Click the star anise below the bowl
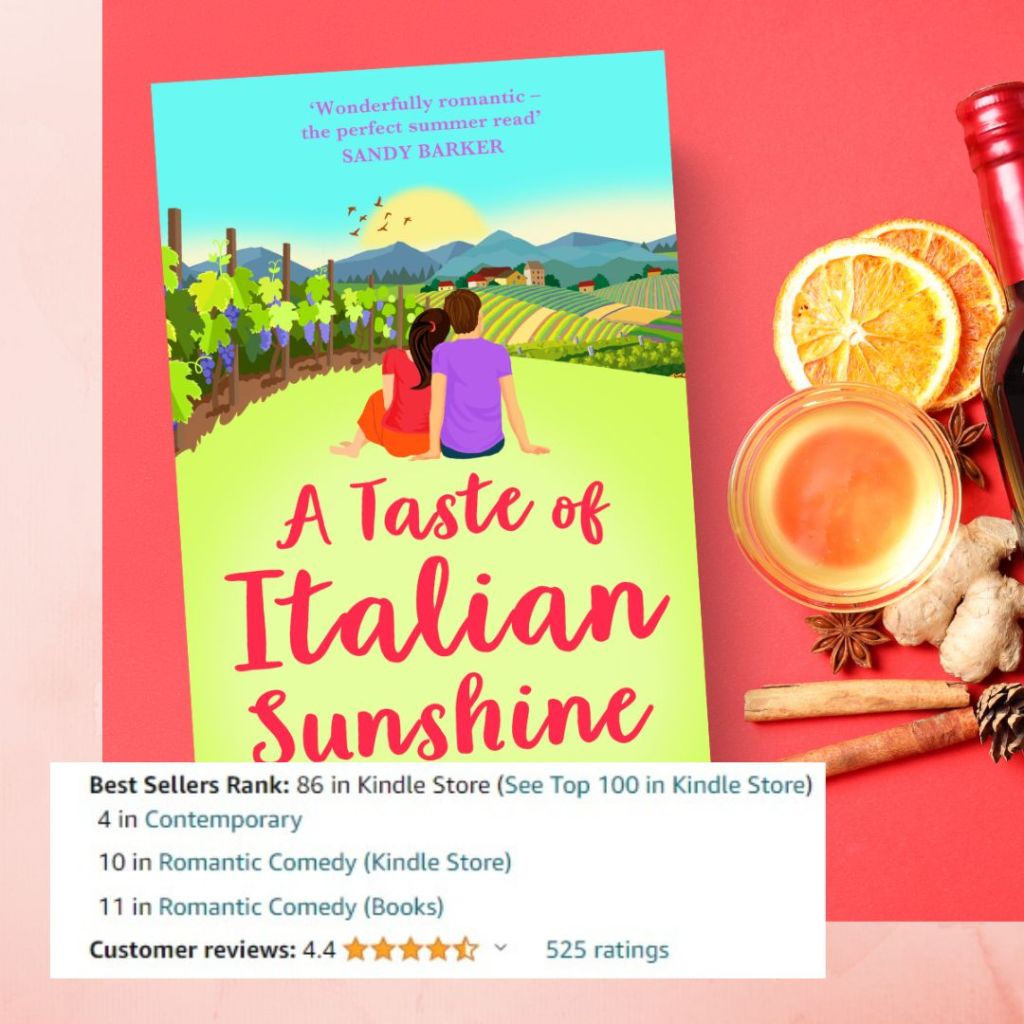This screenshot has height=1024, width=1024. pos(846,640)
